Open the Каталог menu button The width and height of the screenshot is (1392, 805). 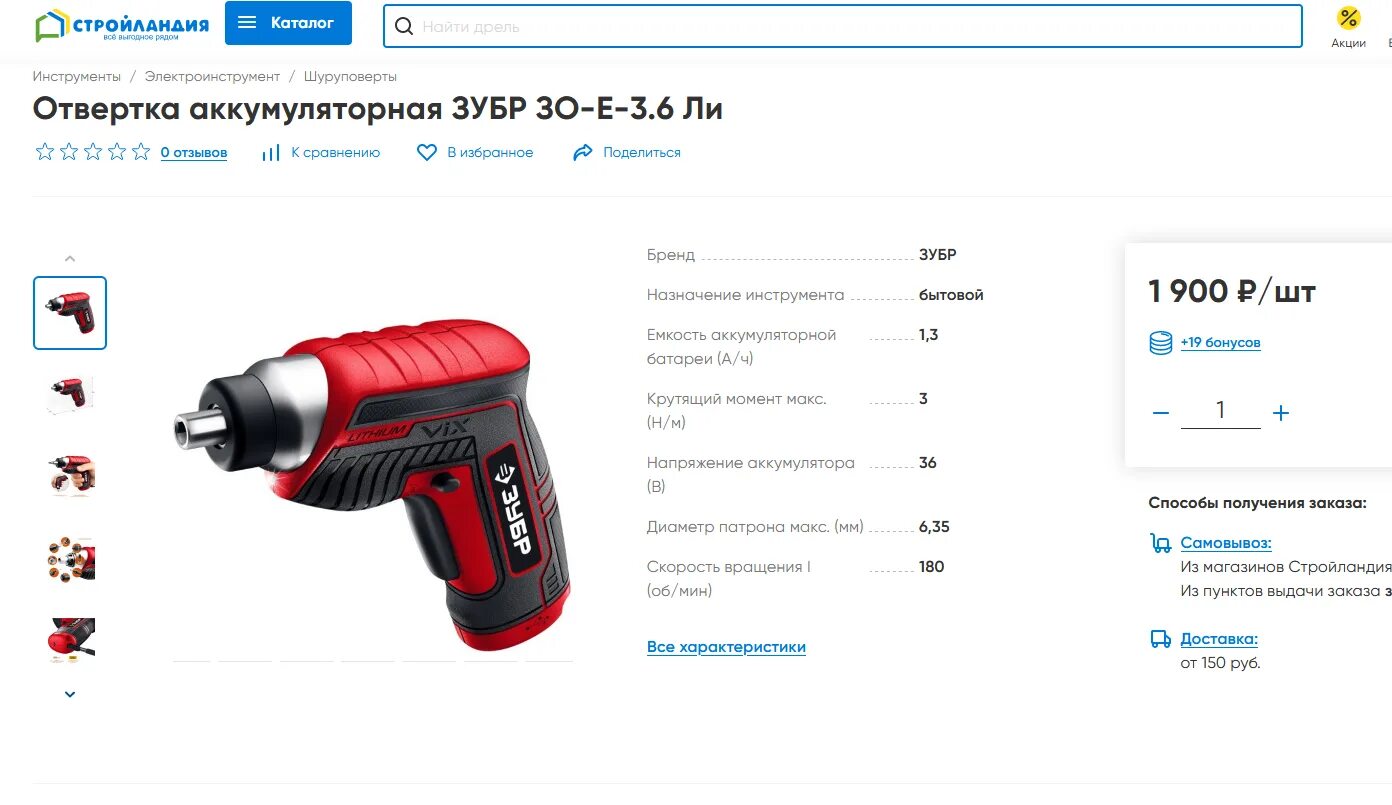(288, 23)
